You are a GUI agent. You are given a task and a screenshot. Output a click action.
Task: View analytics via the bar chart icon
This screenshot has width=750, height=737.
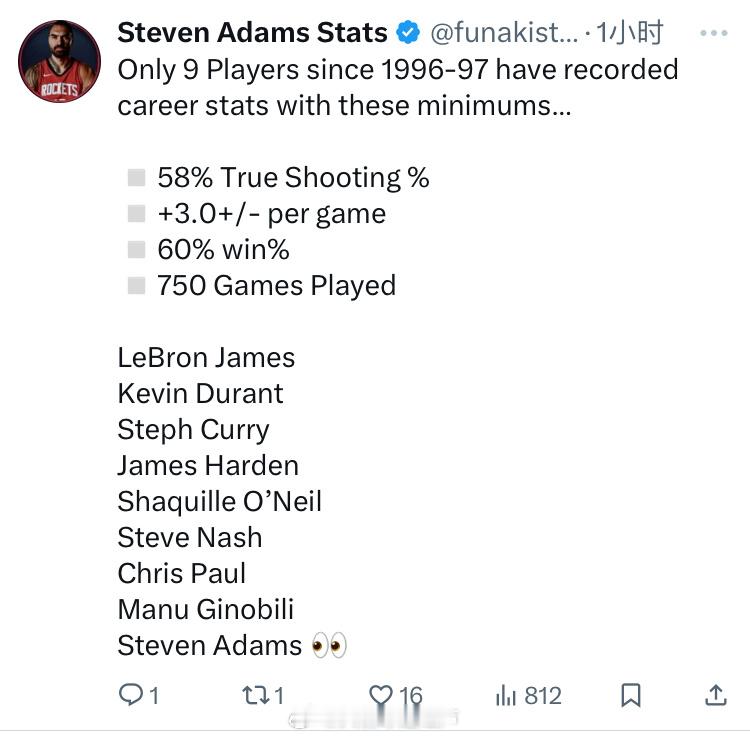506,695
